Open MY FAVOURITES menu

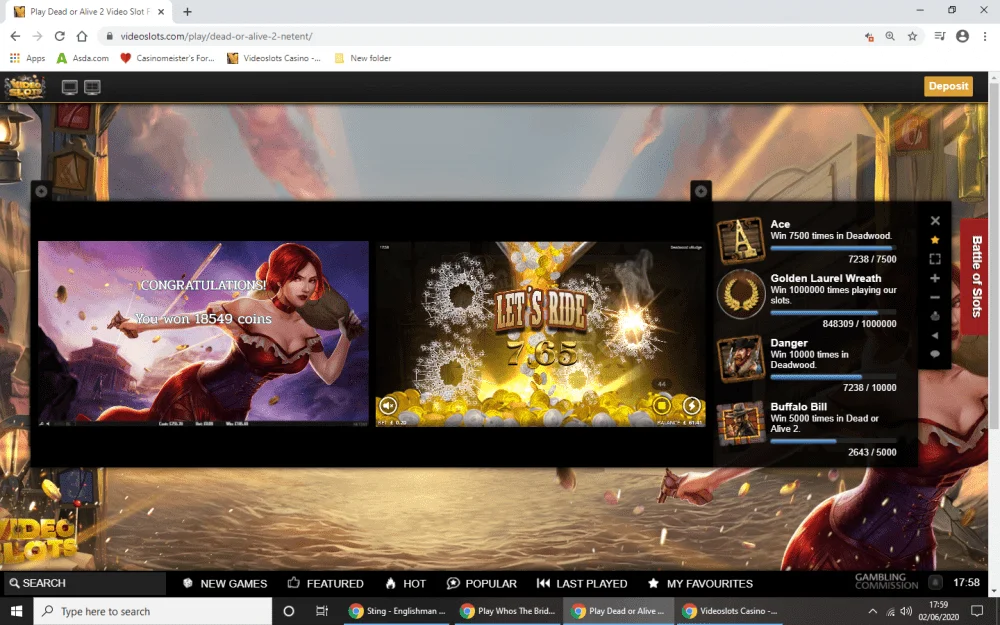pos(700,584)
